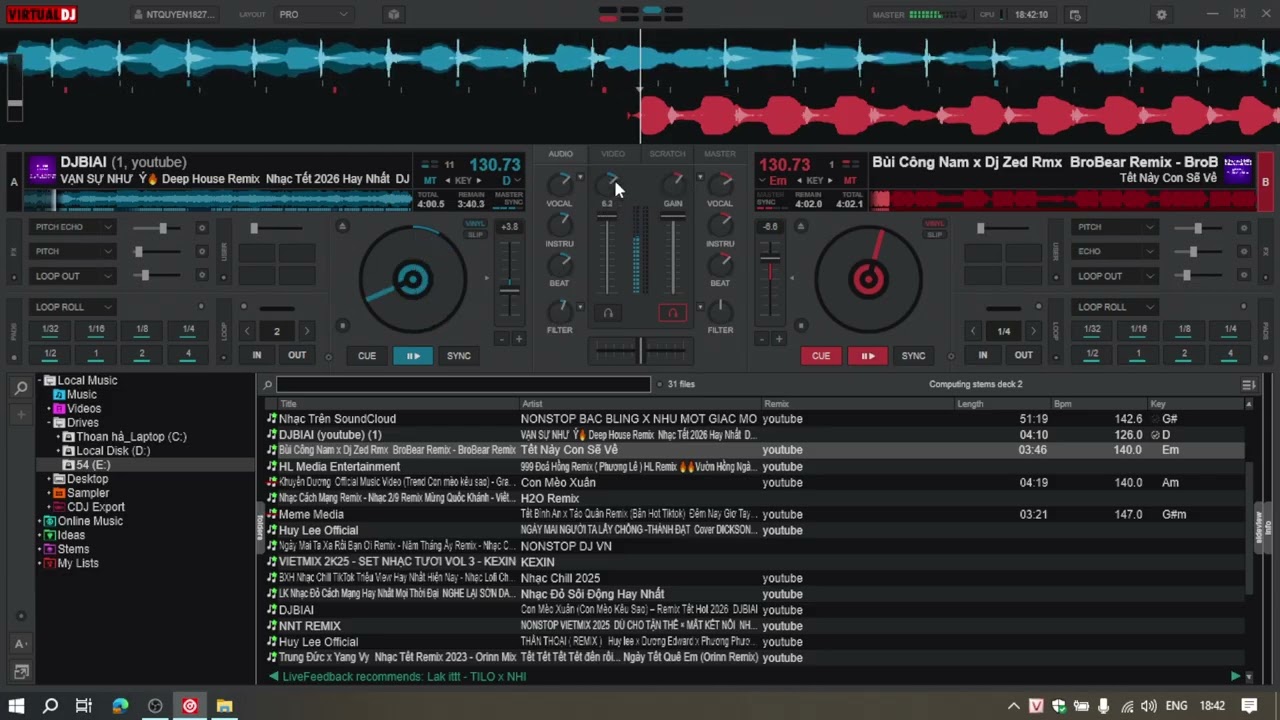1280x720 pixels.
Task: Switch mixer to SCRATCH tab
Action: pyautogui.click(x=667, y=154)
